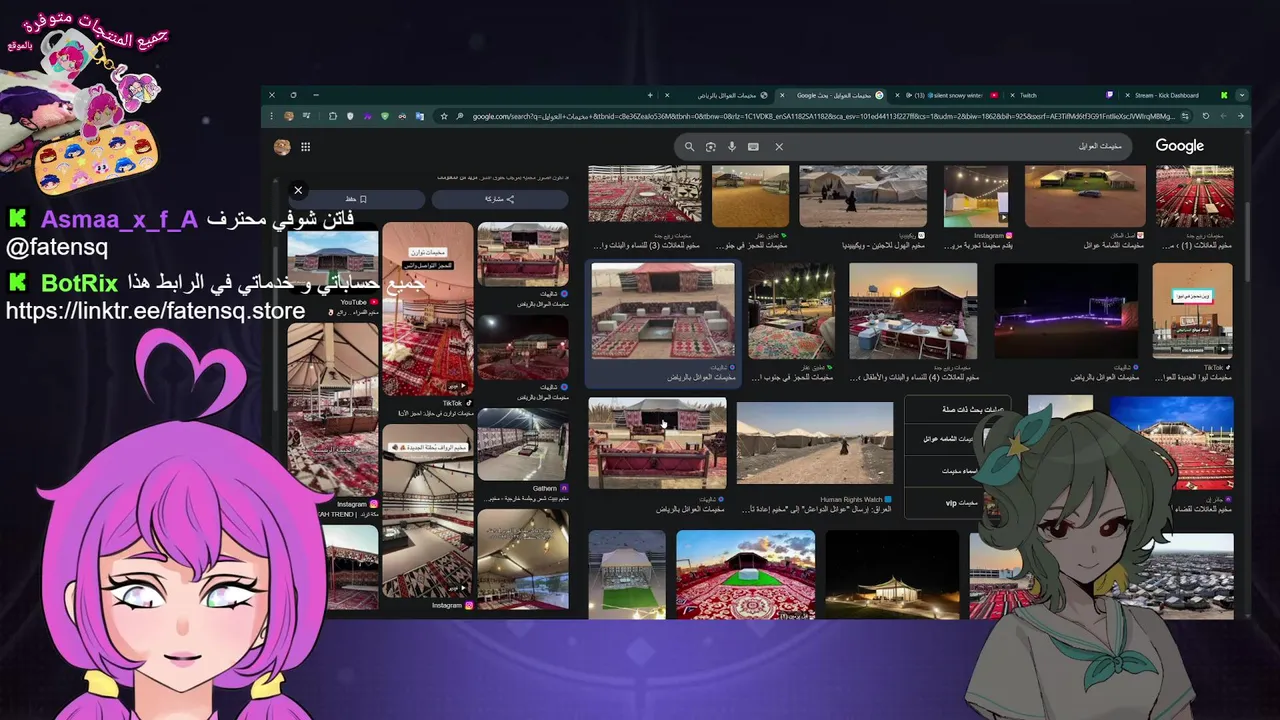Open Chrome three-dot menu
This screenshot has height=720, width=1280.
271,116
